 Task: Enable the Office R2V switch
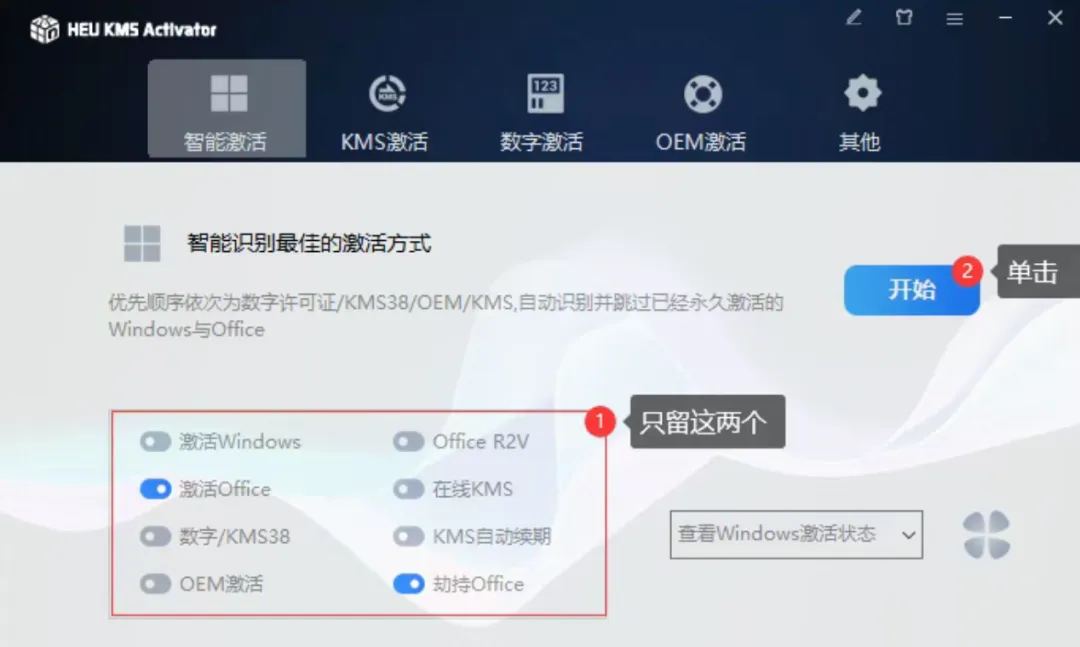pyautogui.click(x=409, y=442)
